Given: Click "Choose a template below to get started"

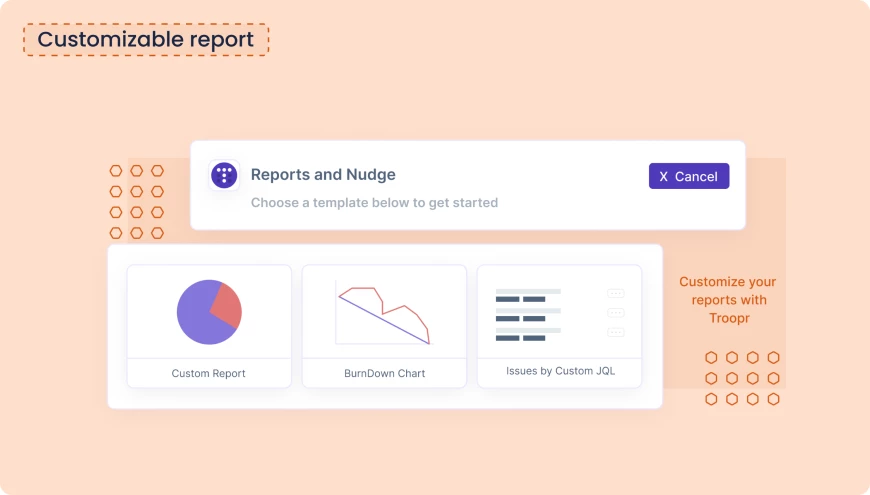Looking at the screenshot, I should [x=375, y=203].
